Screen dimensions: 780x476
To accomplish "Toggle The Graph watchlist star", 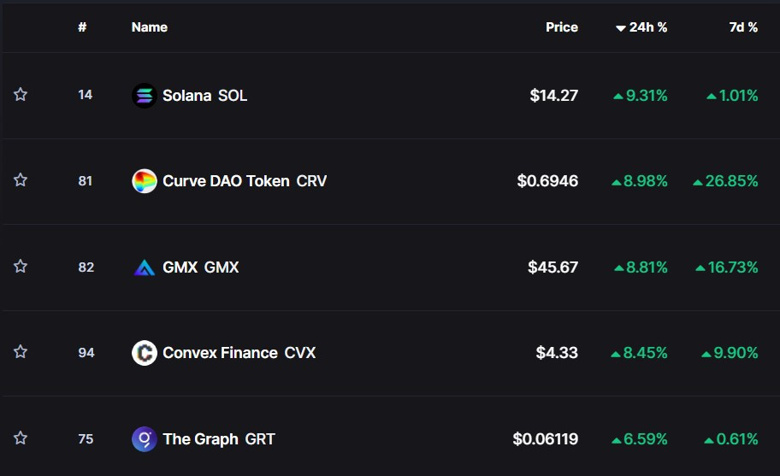I will pyautogui.click(x=20, y=439).
